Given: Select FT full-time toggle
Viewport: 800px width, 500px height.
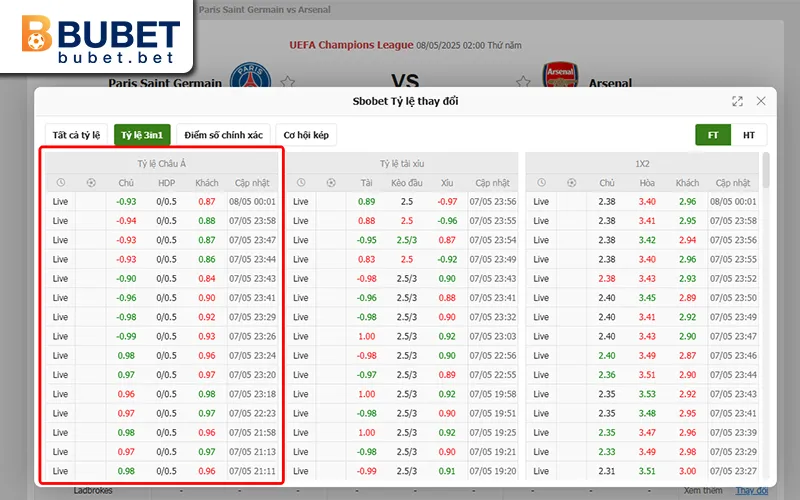Looking at the screenshot, I should 713,135.
